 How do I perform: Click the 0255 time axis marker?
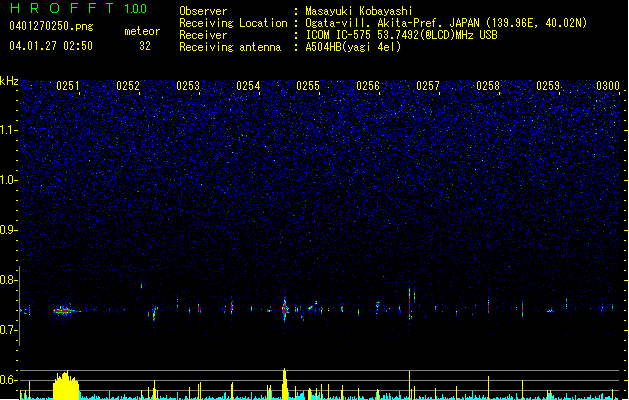[x=308, y=86]
